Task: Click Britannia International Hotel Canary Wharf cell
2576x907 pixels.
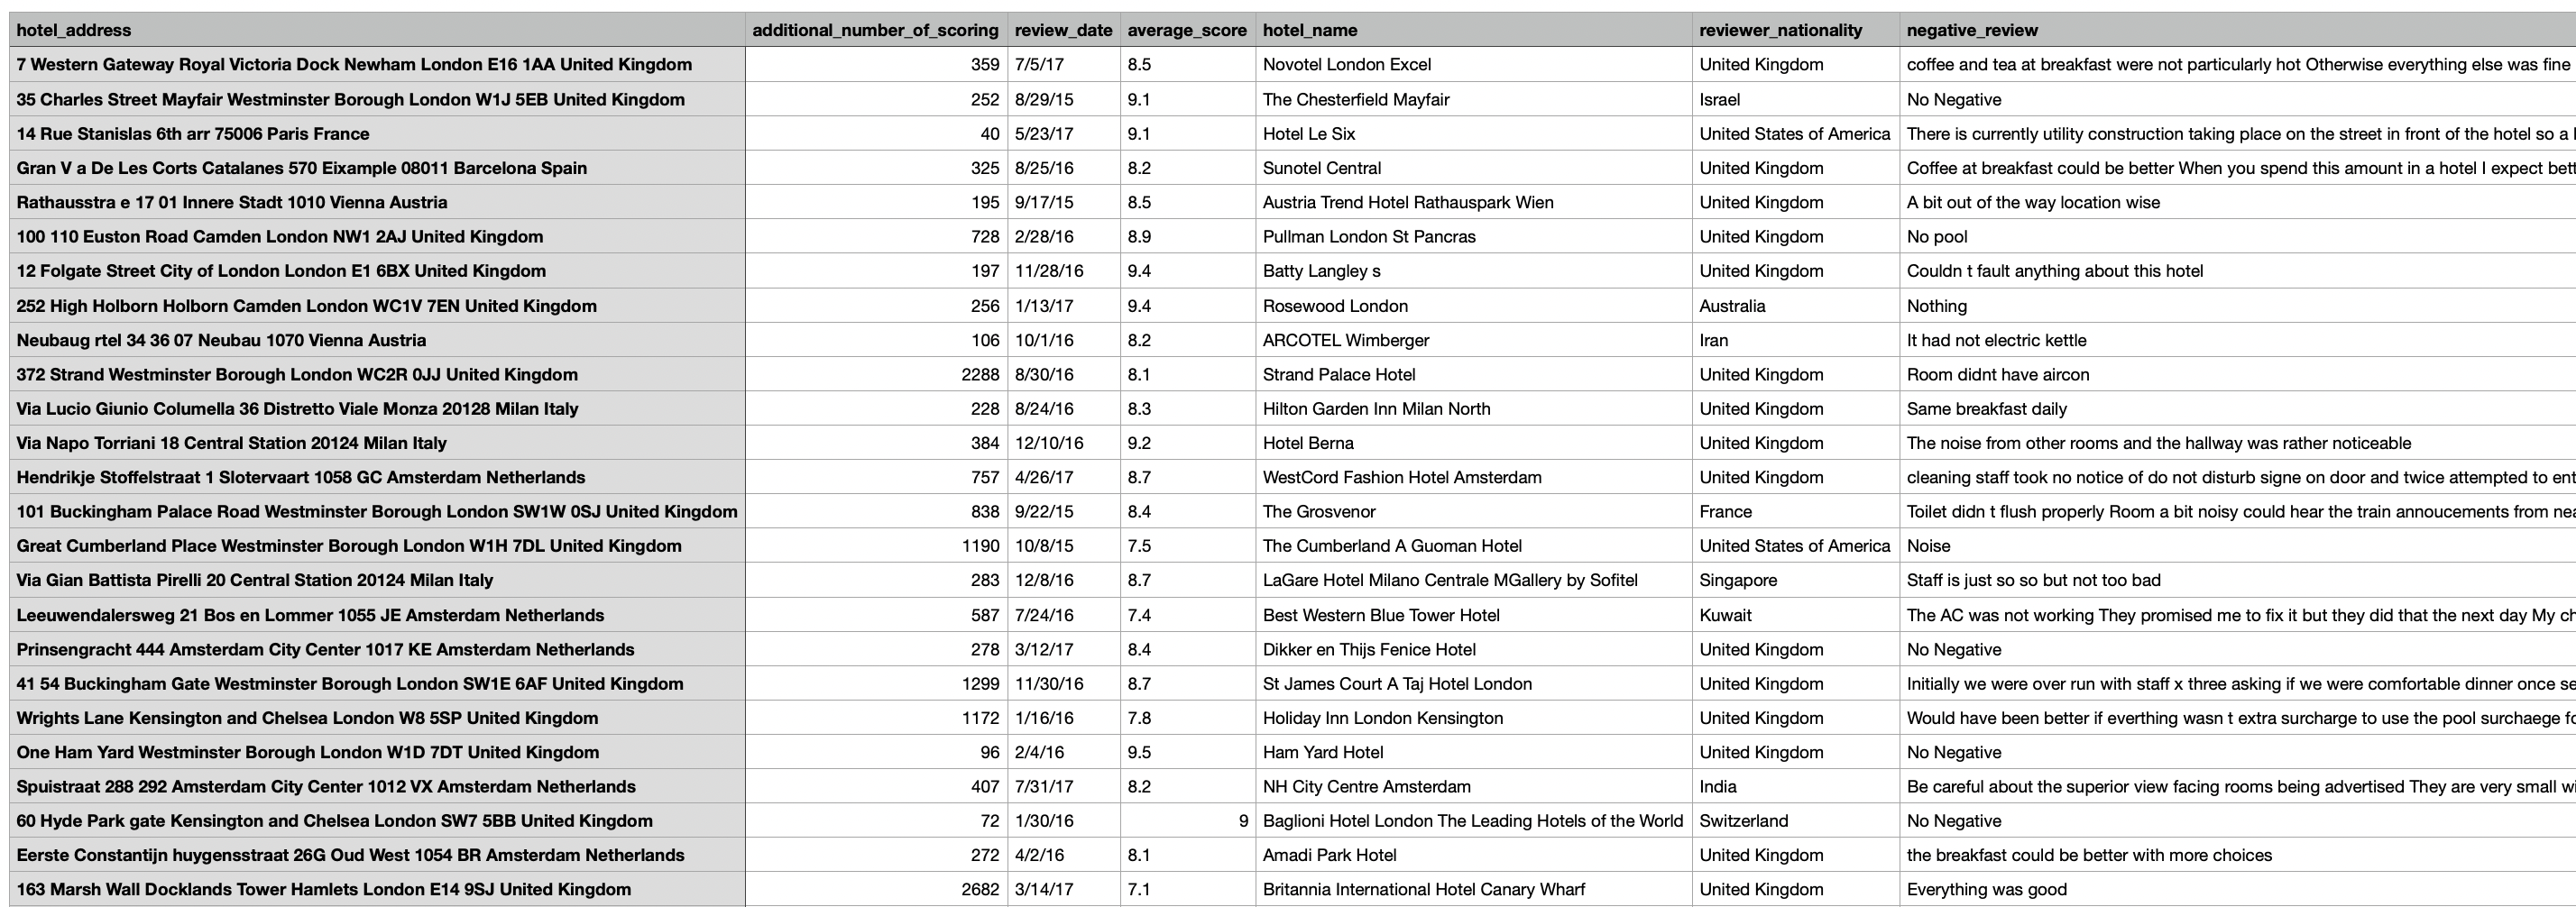Action: [x=1474, y=890]
